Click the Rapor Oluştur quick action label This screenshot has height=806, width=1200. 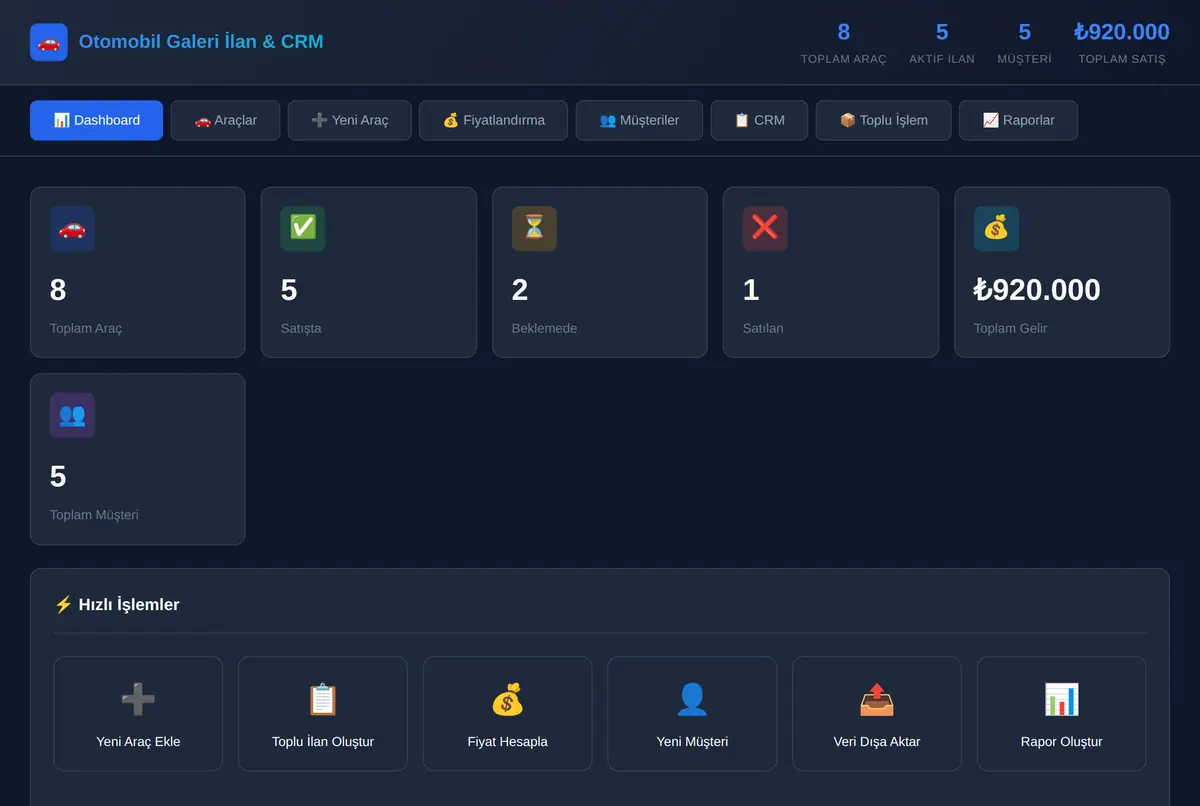tap(1062, 742)
